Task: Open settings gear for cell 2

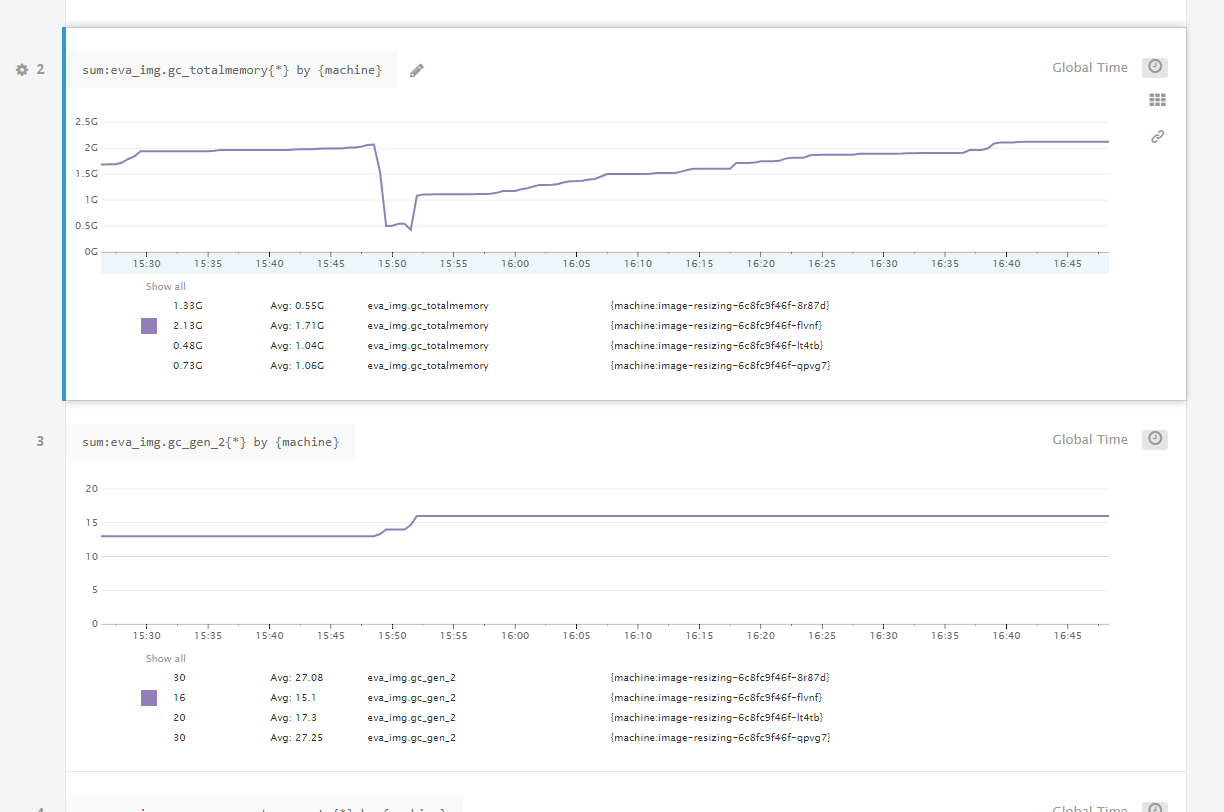Action: (21, 70)
